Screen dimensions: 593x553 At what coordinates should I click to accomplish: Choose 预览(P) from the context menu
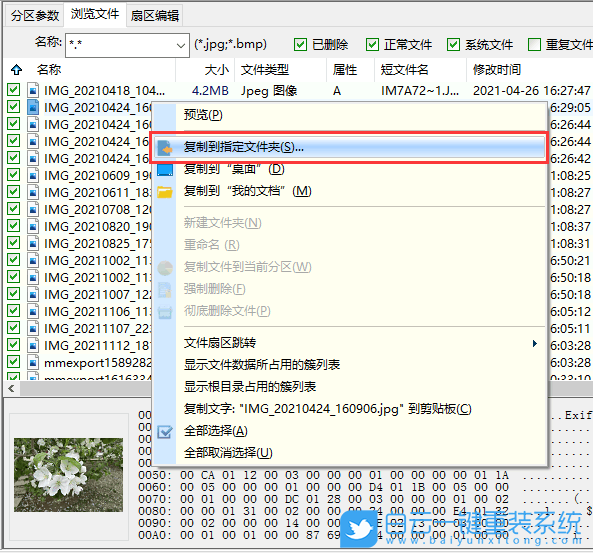(203, 115)
